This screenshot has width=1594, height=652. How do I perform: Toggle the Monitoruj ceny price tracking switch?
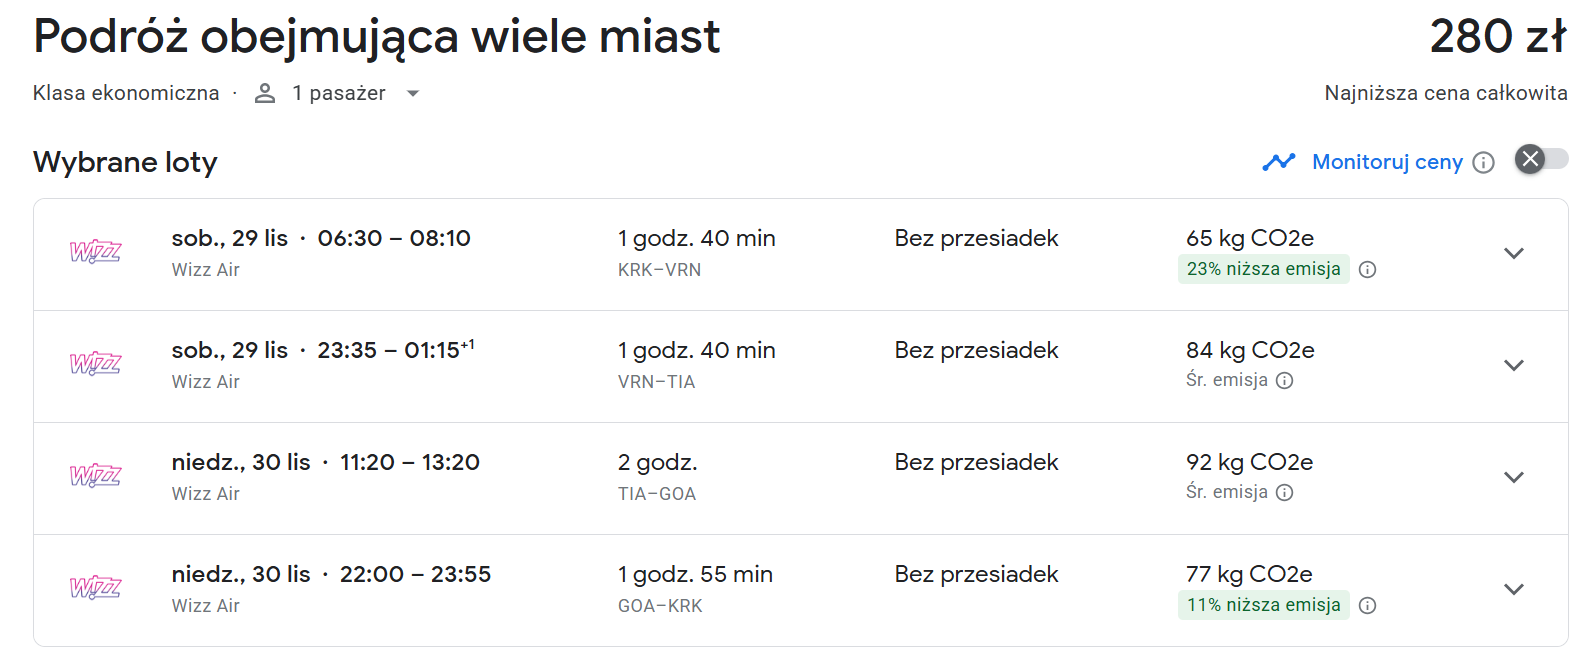point(1542,159)
